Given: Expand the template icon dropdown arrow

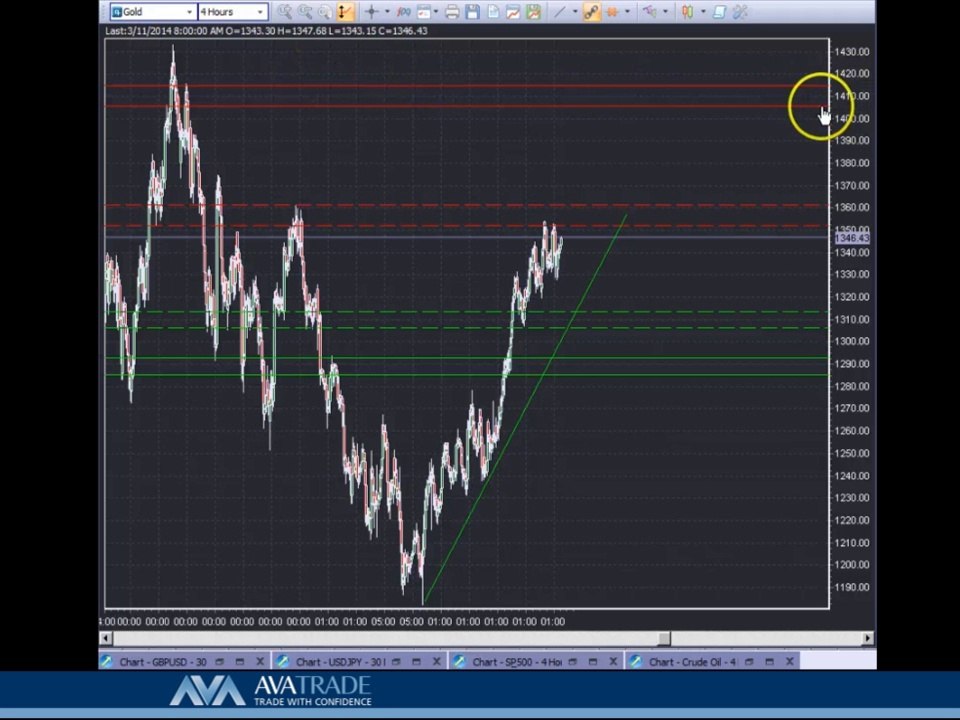Looking at the screenshot, I should (x=436, y=12).
